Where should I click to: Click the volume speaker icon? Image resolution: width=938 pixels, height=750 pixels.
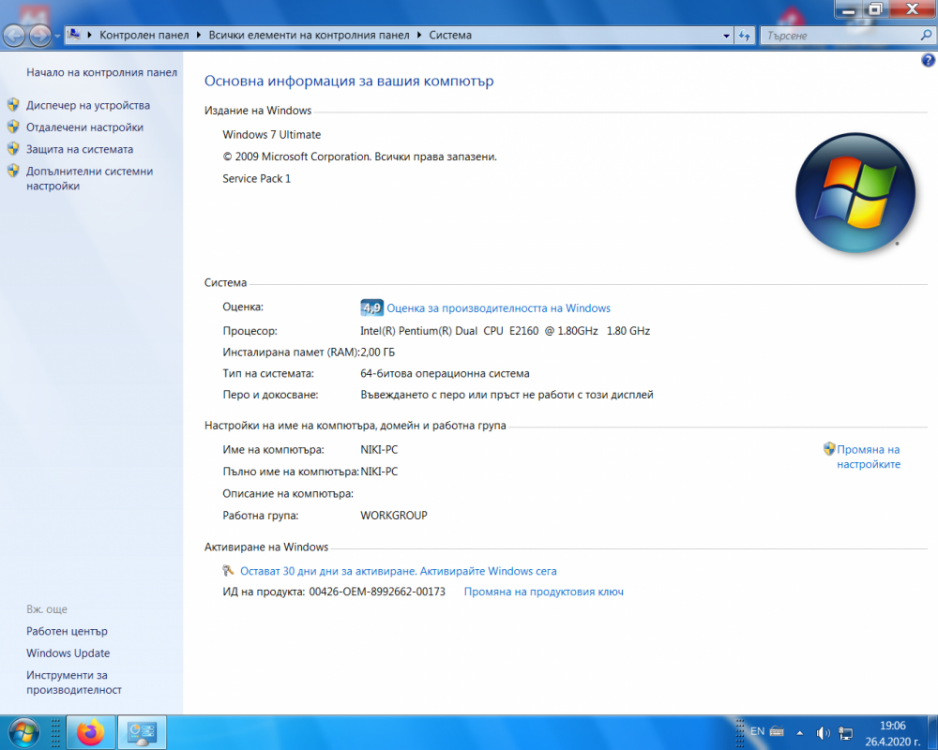click(823, 733)
